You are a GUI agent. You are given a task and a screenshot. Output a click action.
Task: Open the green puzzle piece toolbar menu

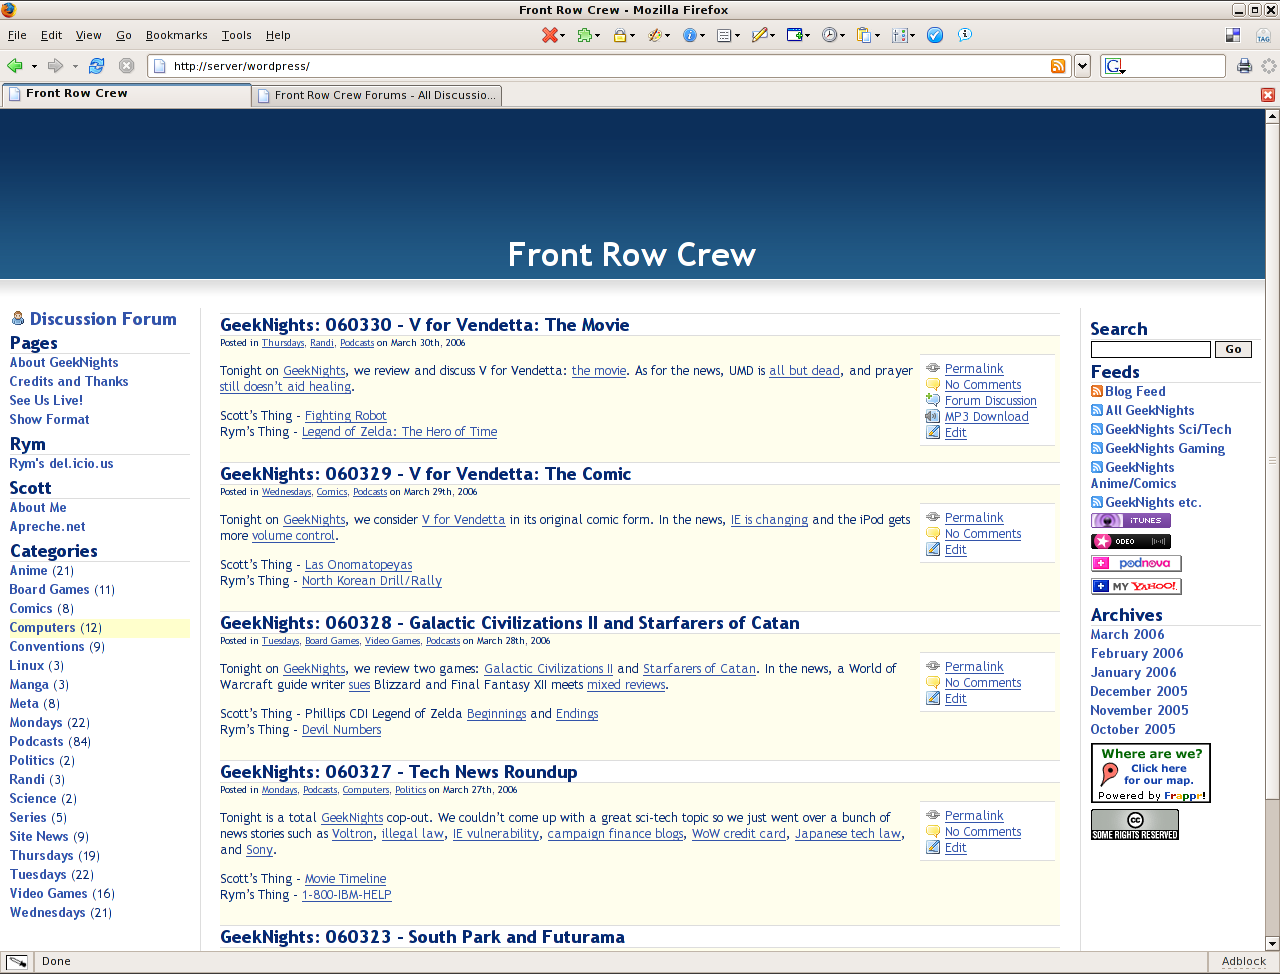589,35
